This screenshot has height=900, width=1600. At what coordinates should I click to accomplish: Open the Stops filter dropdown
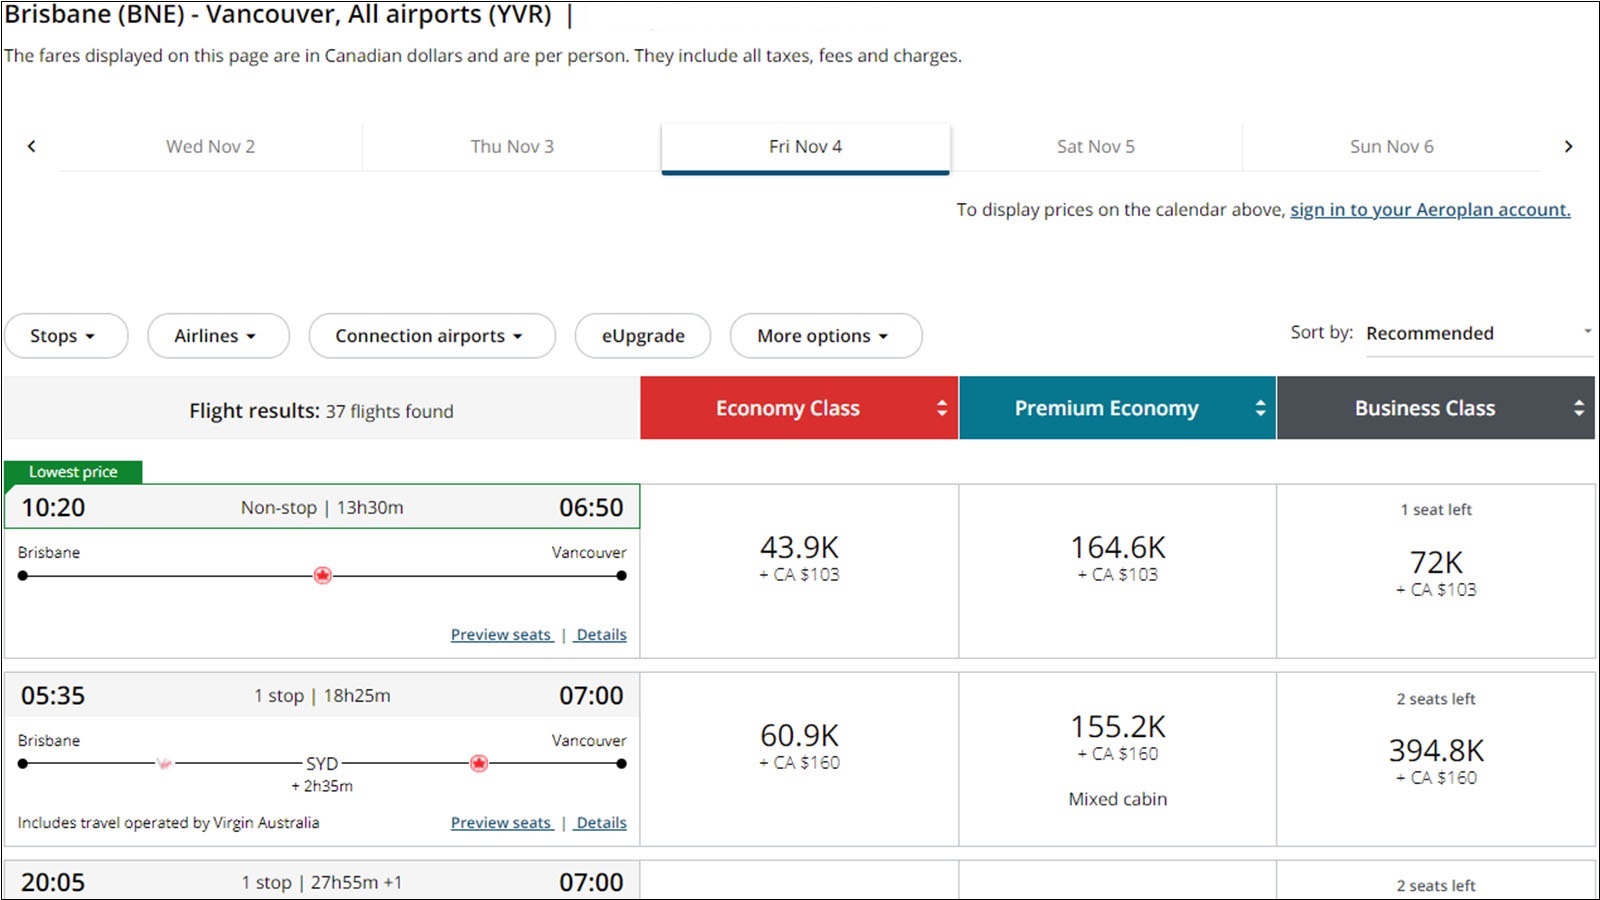[x=66, y=336]
